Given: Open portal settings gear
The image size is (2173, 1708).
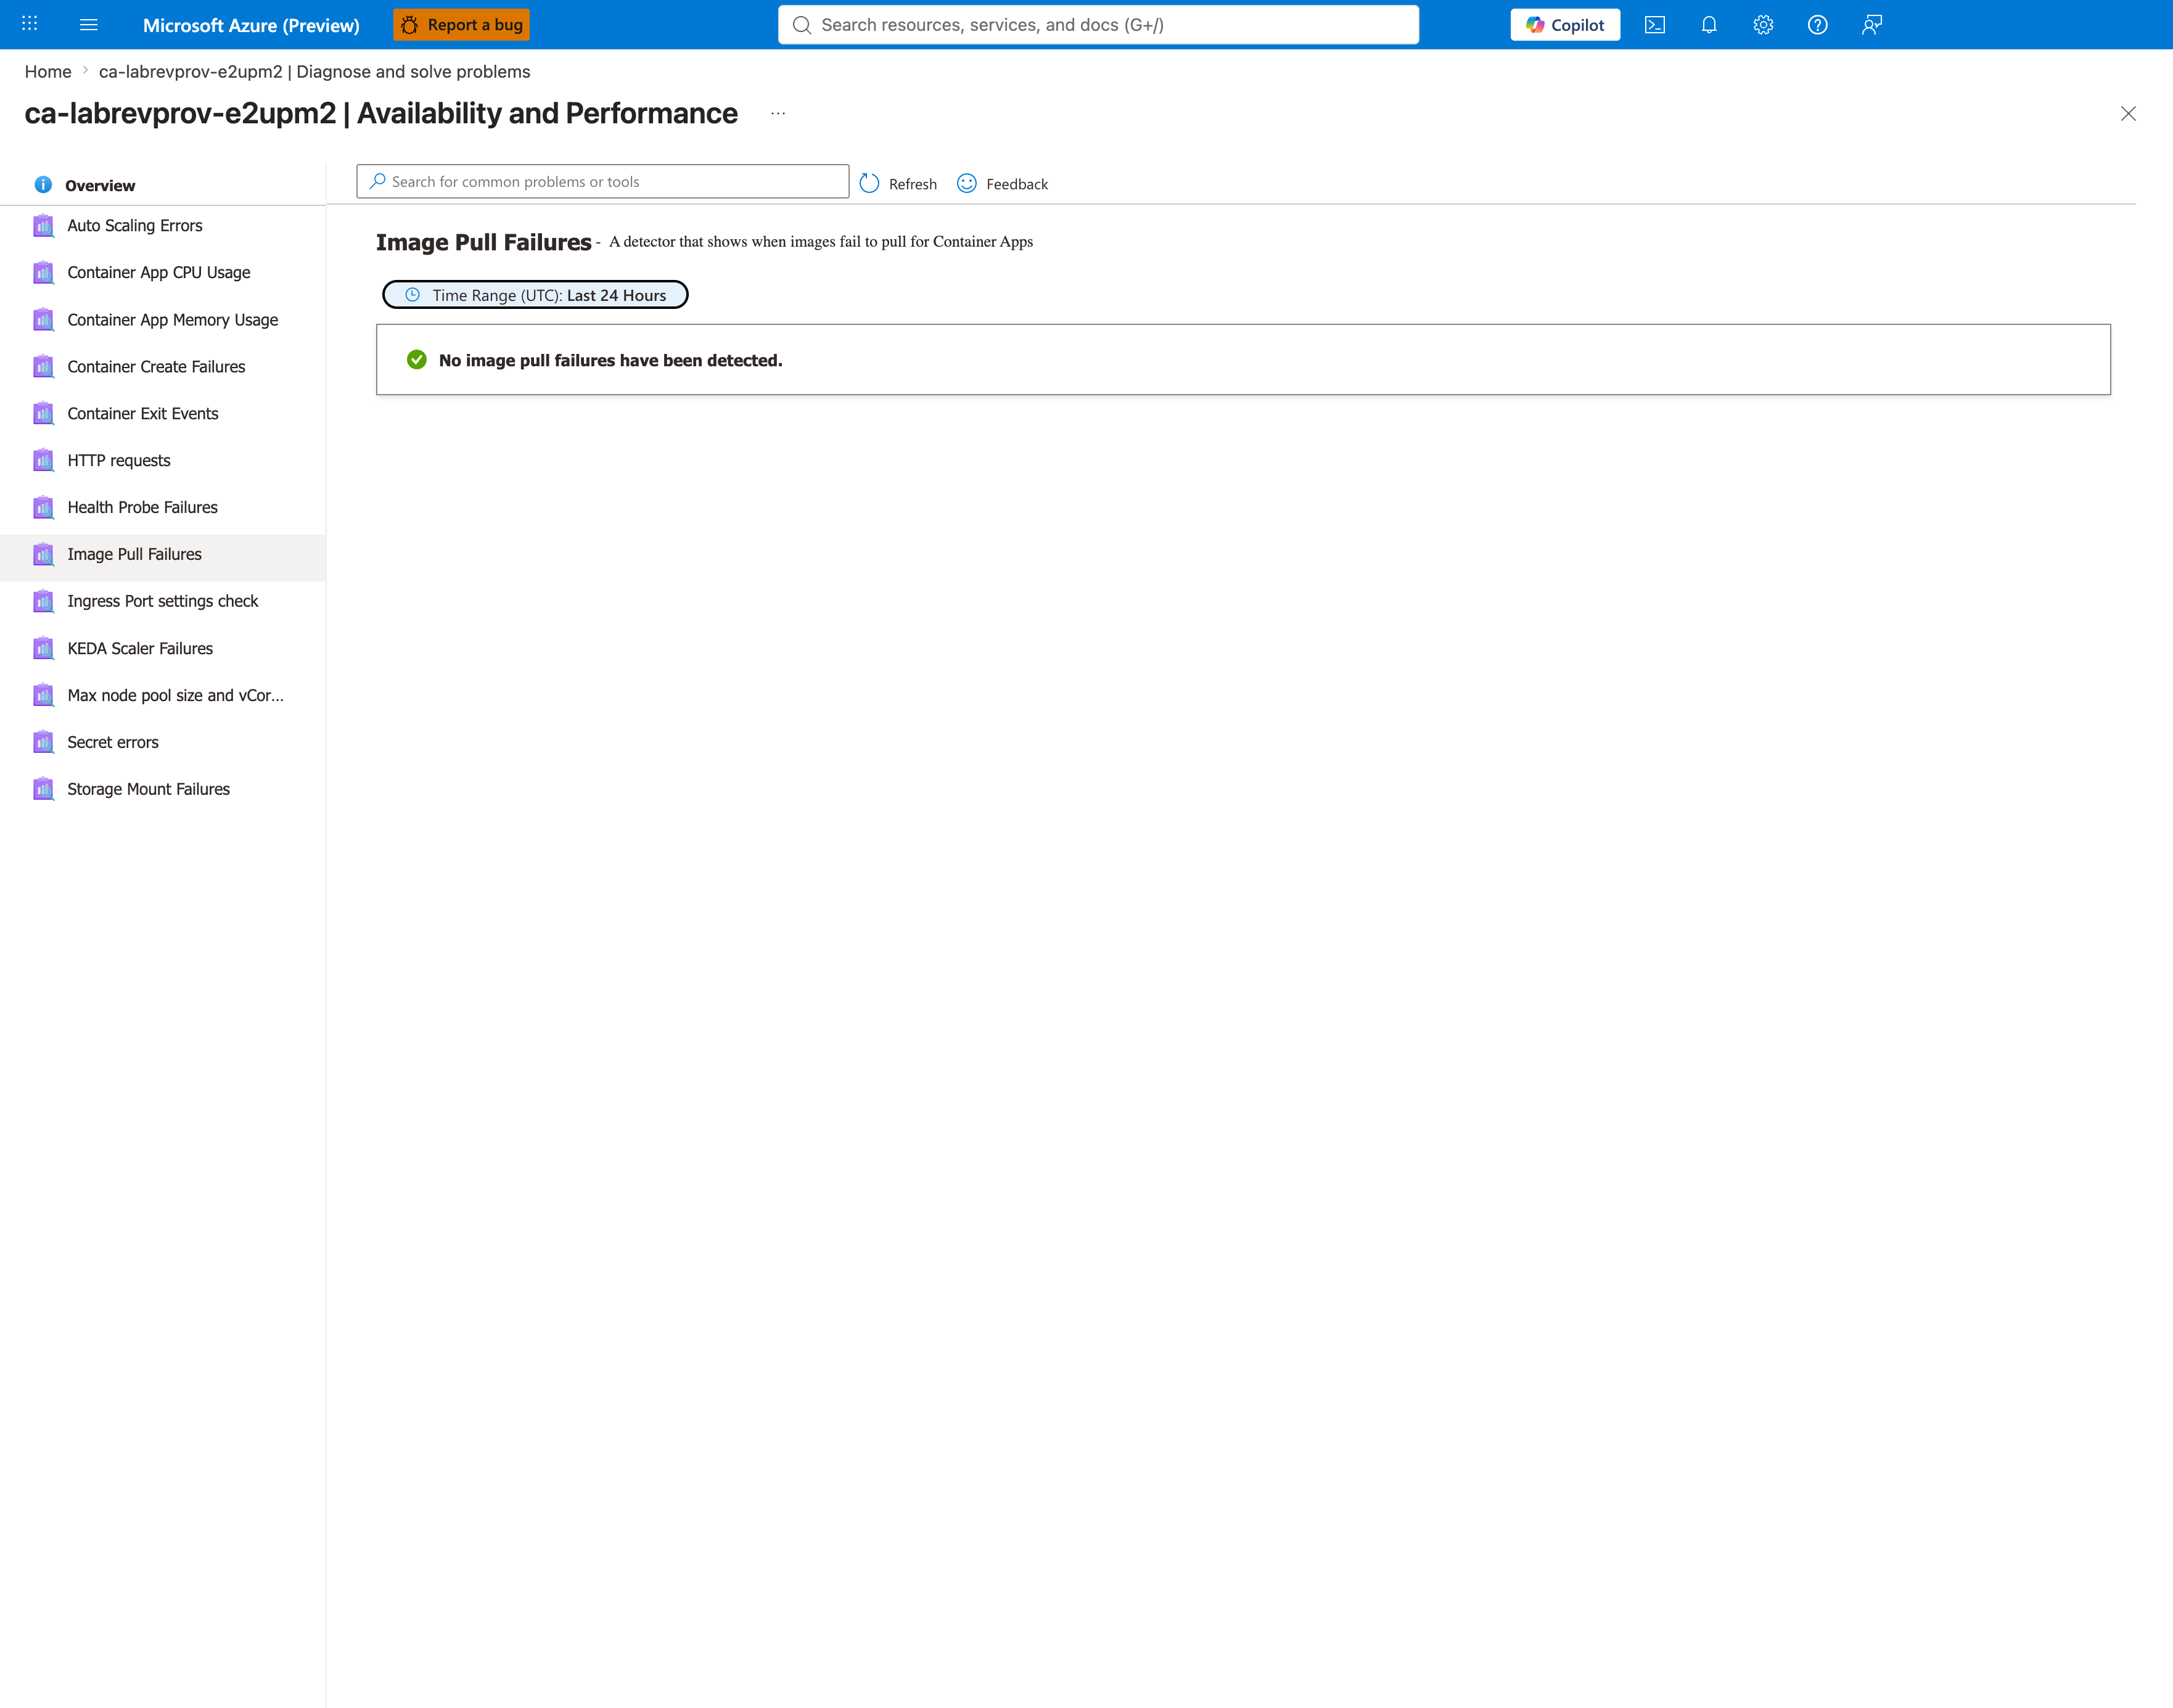Looking at the screenshot, I should pyautogui.click(x=1763, y=25).
